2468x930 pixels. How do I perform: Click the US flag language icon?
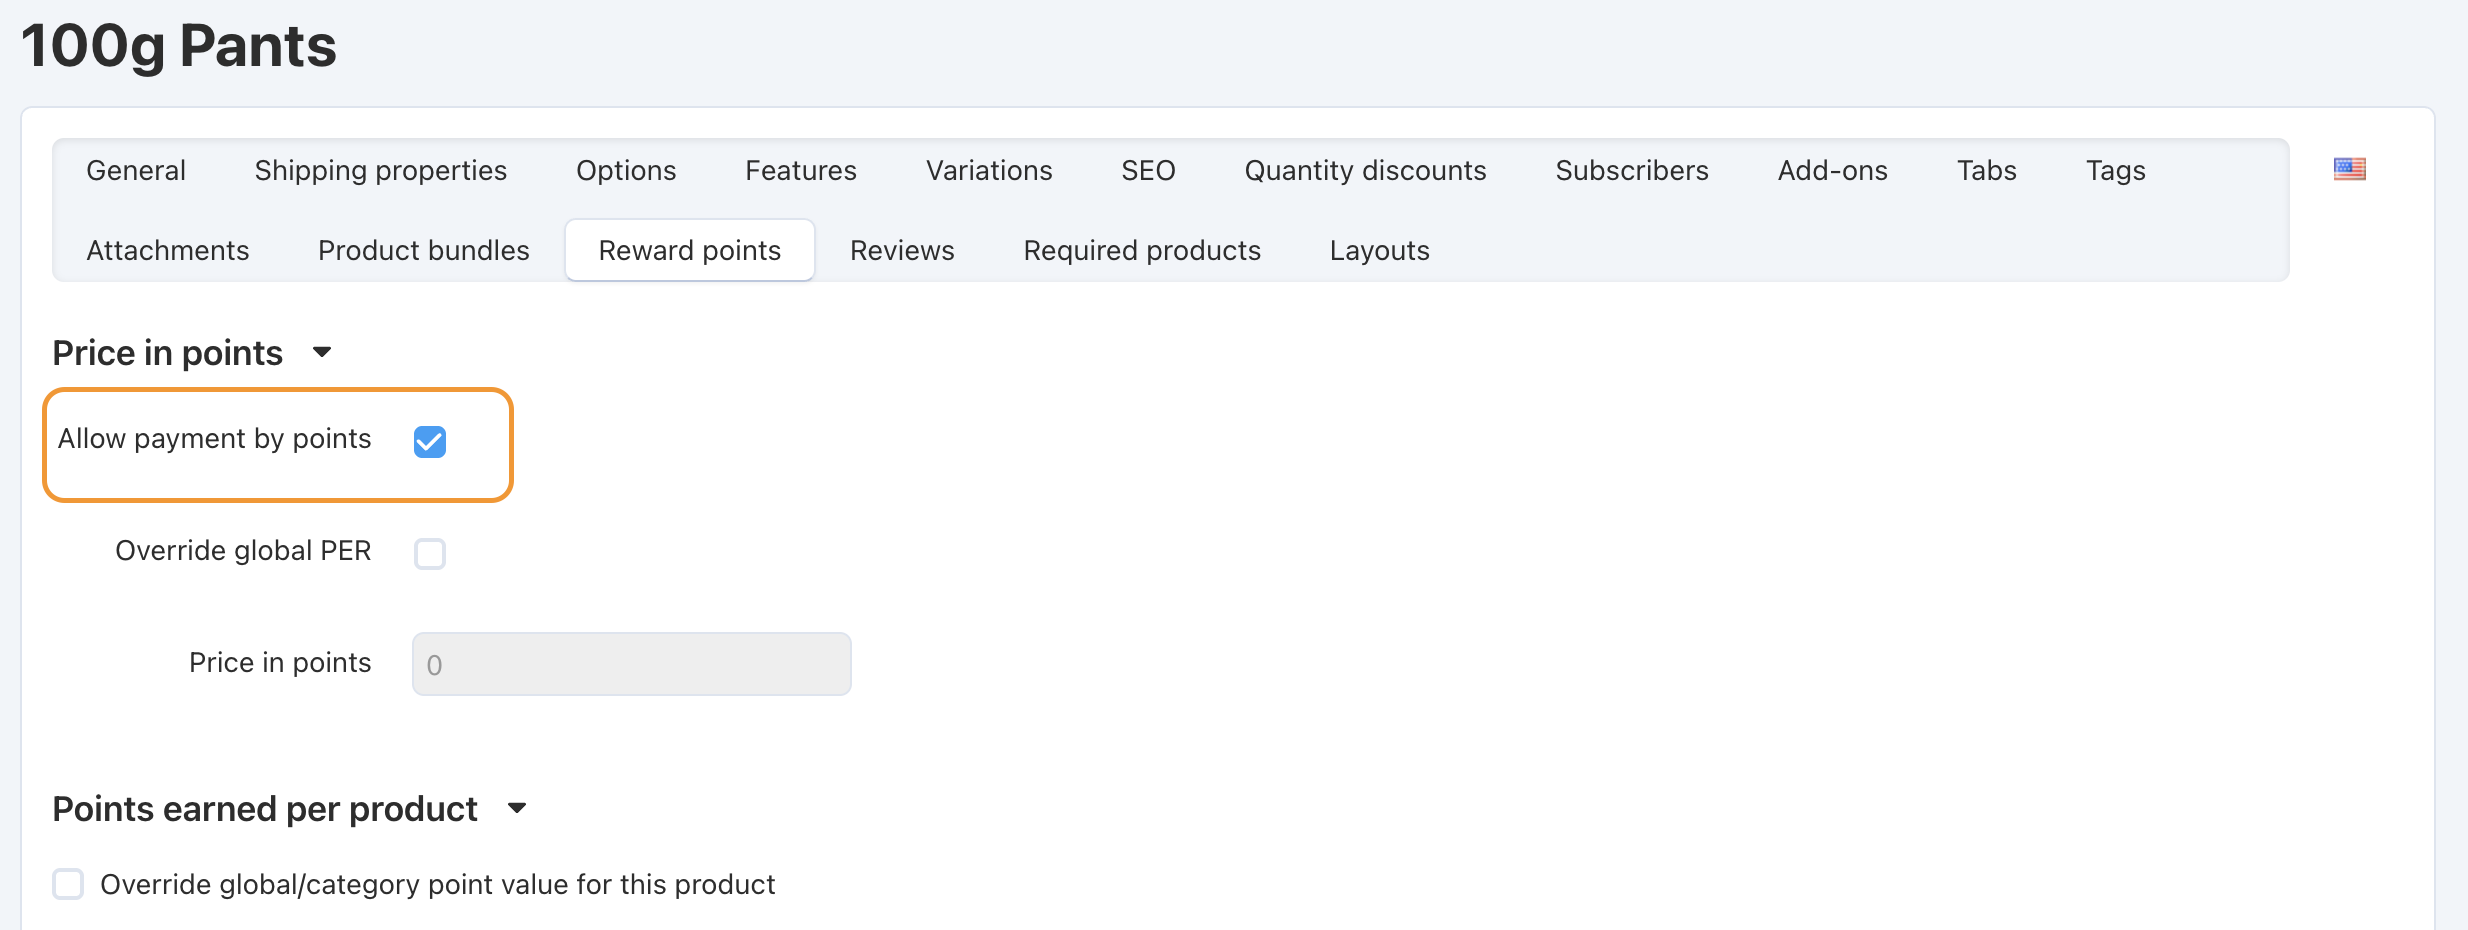2349,169
